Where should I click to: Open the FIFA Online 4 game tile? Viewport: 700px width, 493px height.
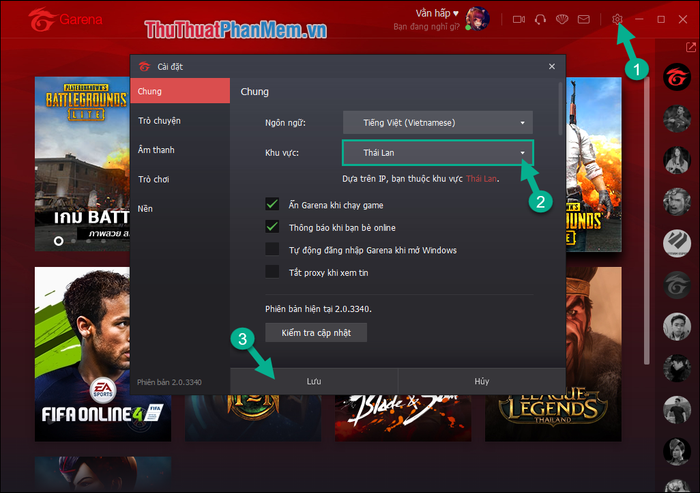[x=83, y=354]
